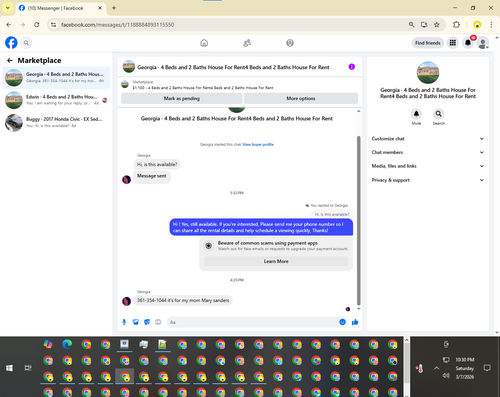Choose a GIF icon in composer
This screenshot has width=500, height=397.
(158, 322)
